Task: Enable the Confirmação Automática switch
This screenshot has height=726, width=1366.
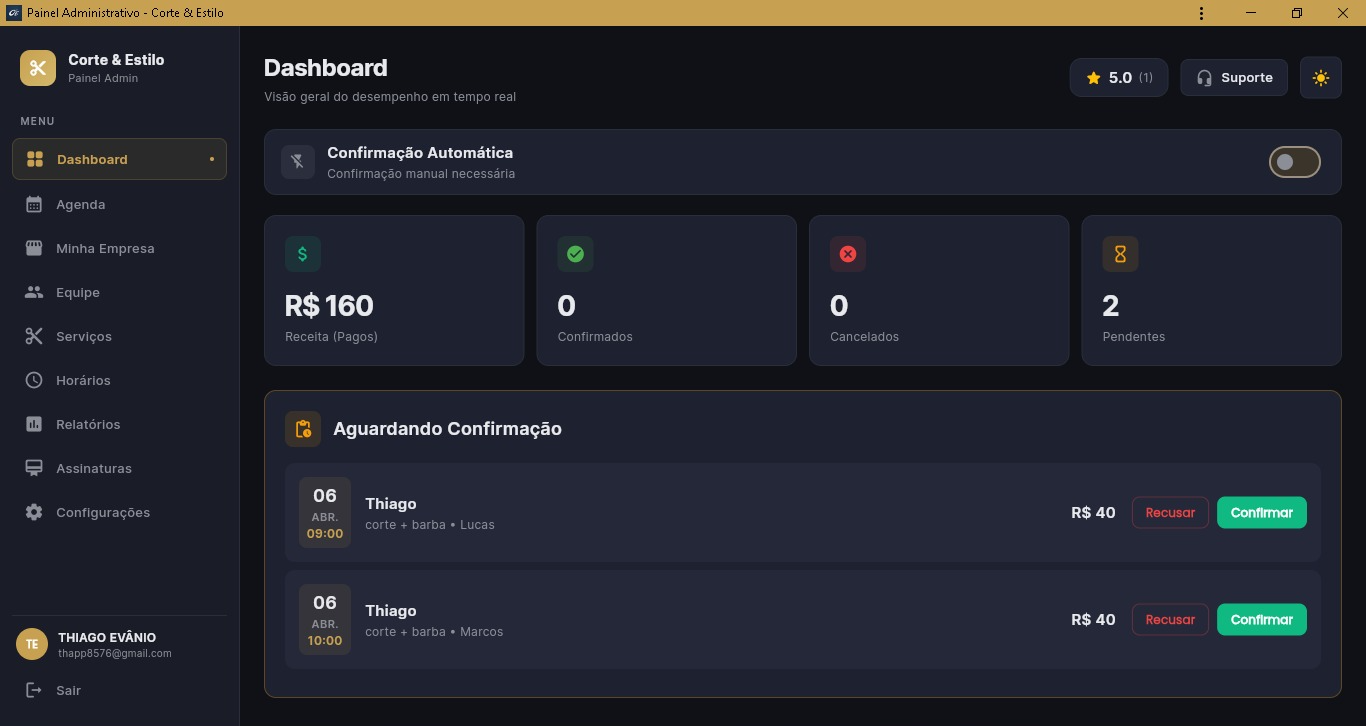Action: [1295, 161]
